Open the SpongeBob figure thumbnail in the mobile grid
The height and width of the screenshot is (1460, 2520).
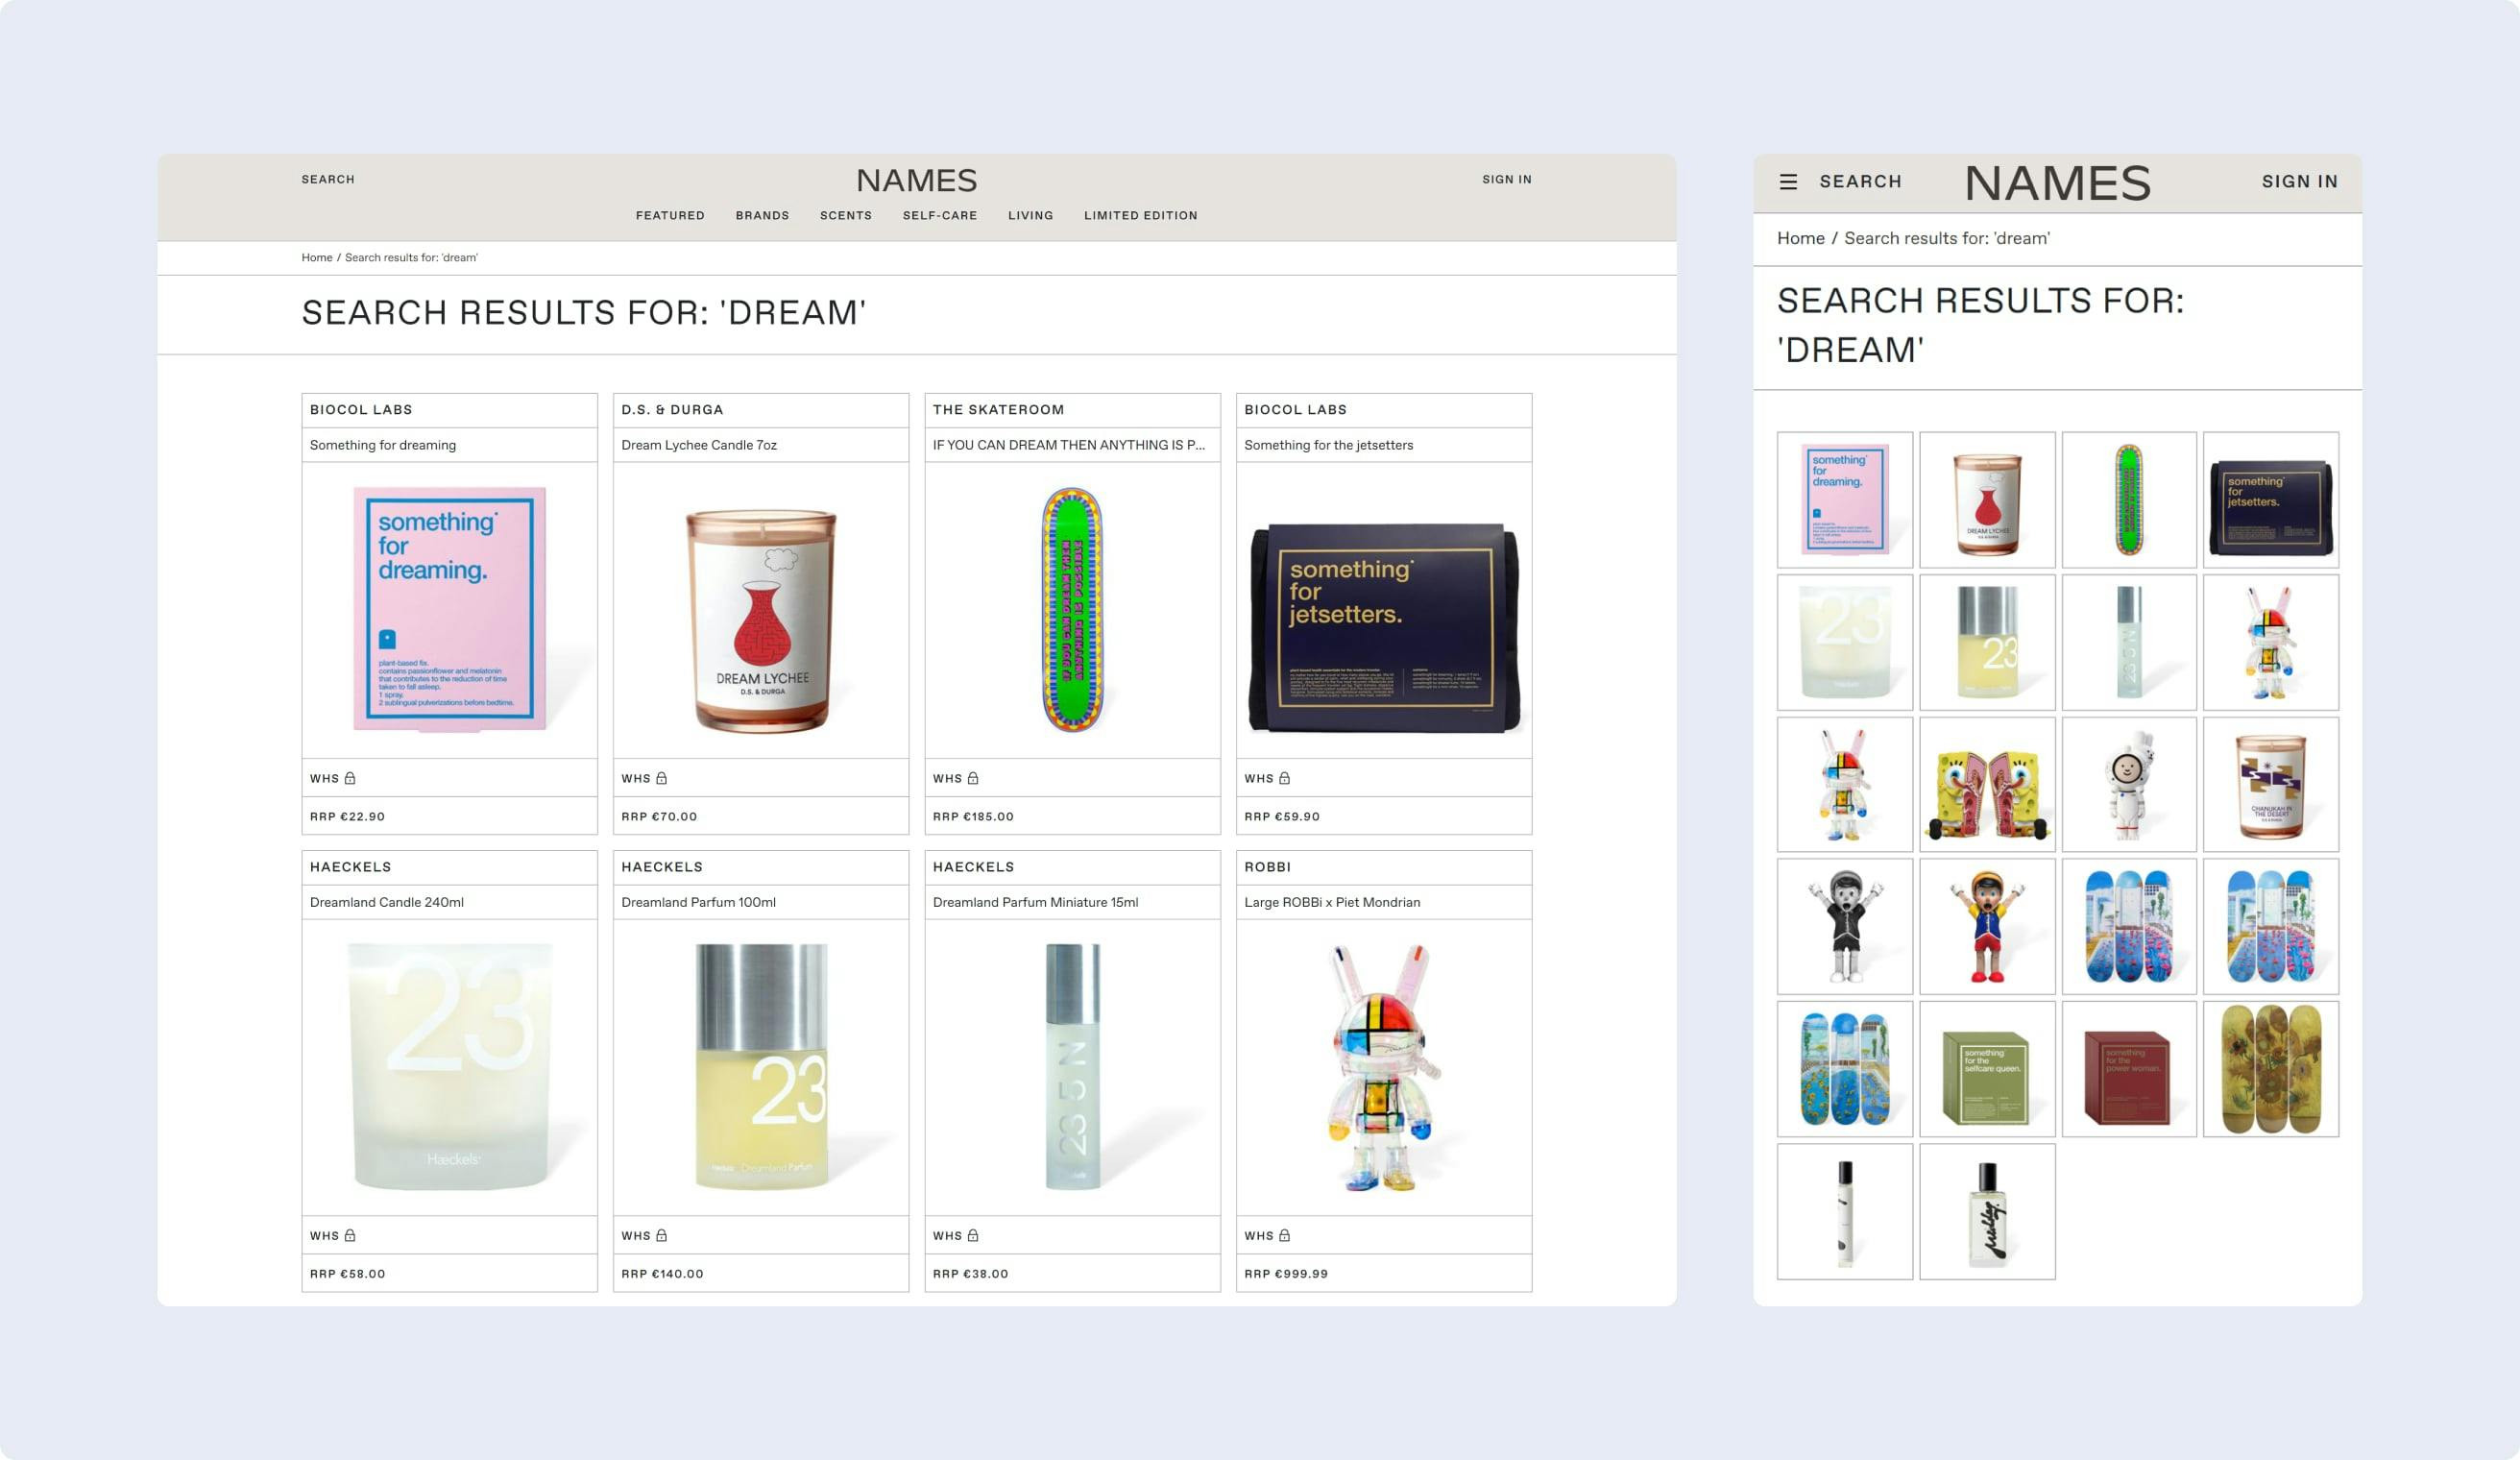pos(1987,784)
